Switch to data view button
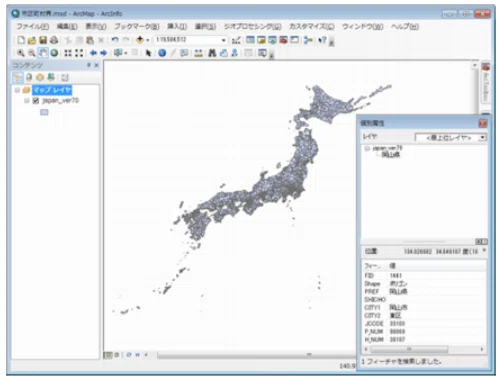499x378 pixels. coord(108,355)
